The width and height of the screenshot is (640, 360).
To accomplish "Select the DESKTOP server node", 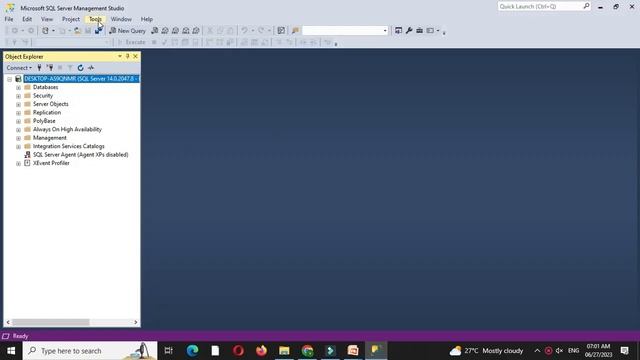I will click(81, 79).
